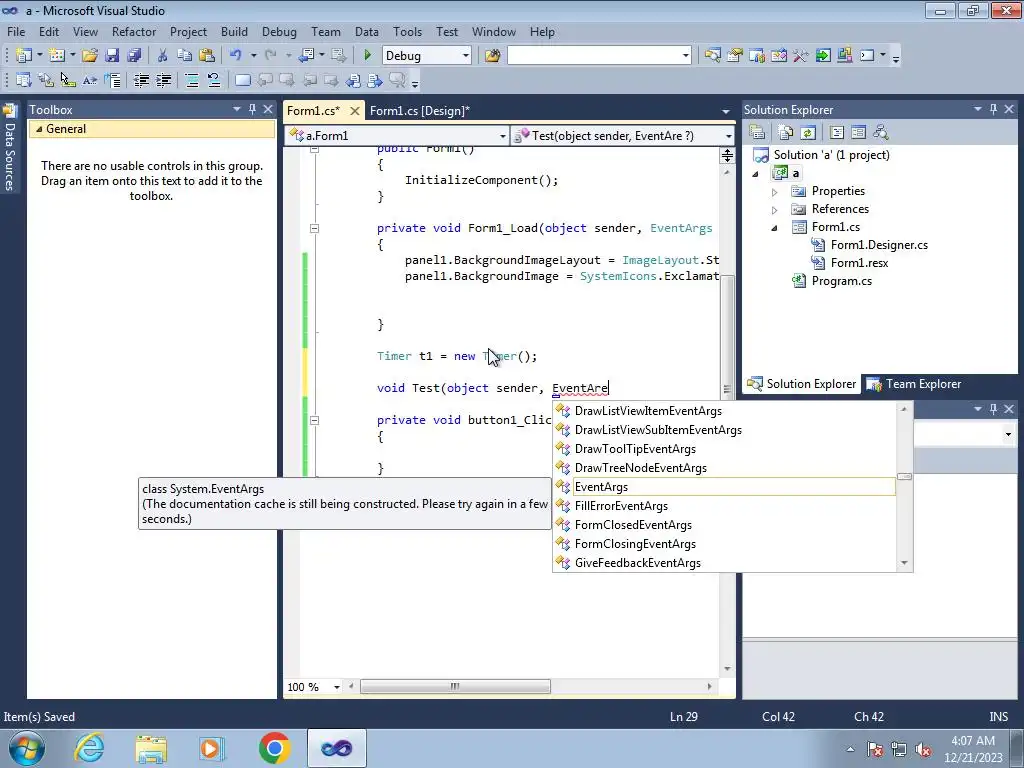Open the Debug configuration dropdown

click(x=466, y=56)
